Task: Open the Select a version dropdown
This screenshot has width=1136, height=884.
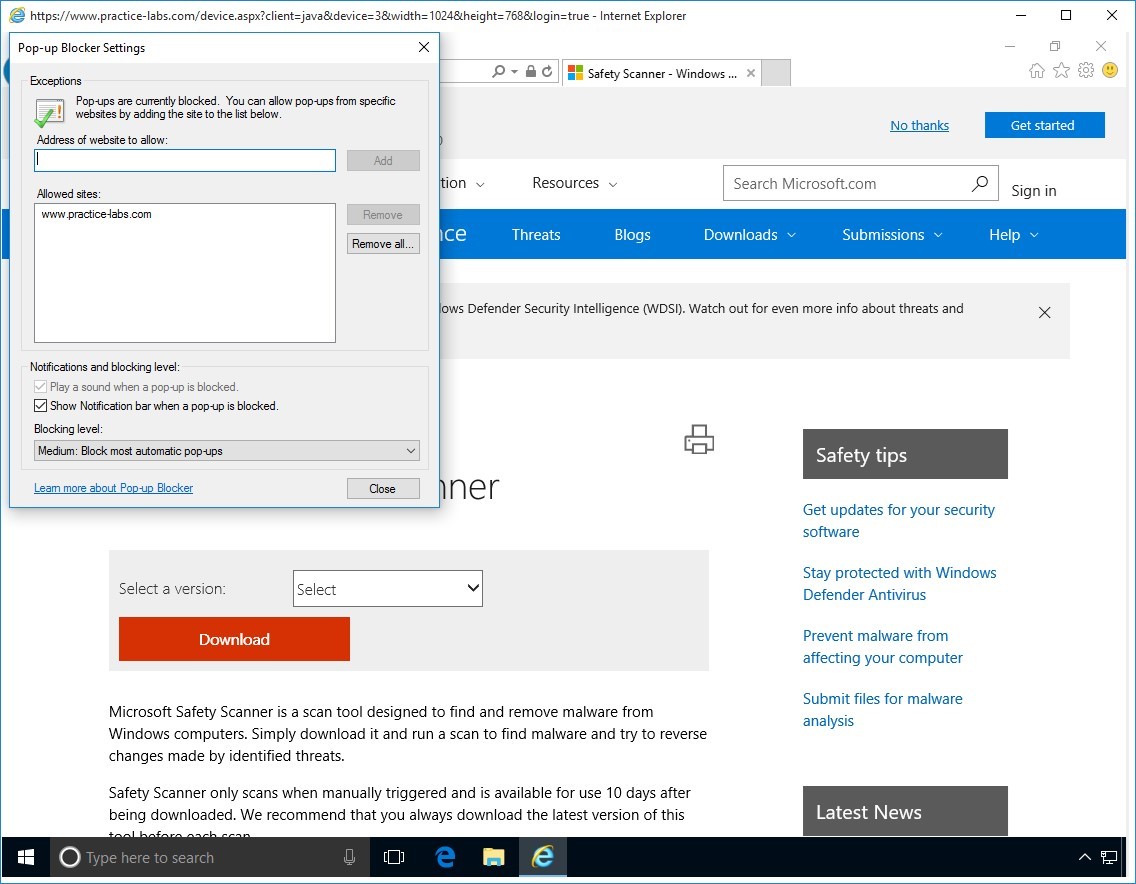Action: coord(388,588)
